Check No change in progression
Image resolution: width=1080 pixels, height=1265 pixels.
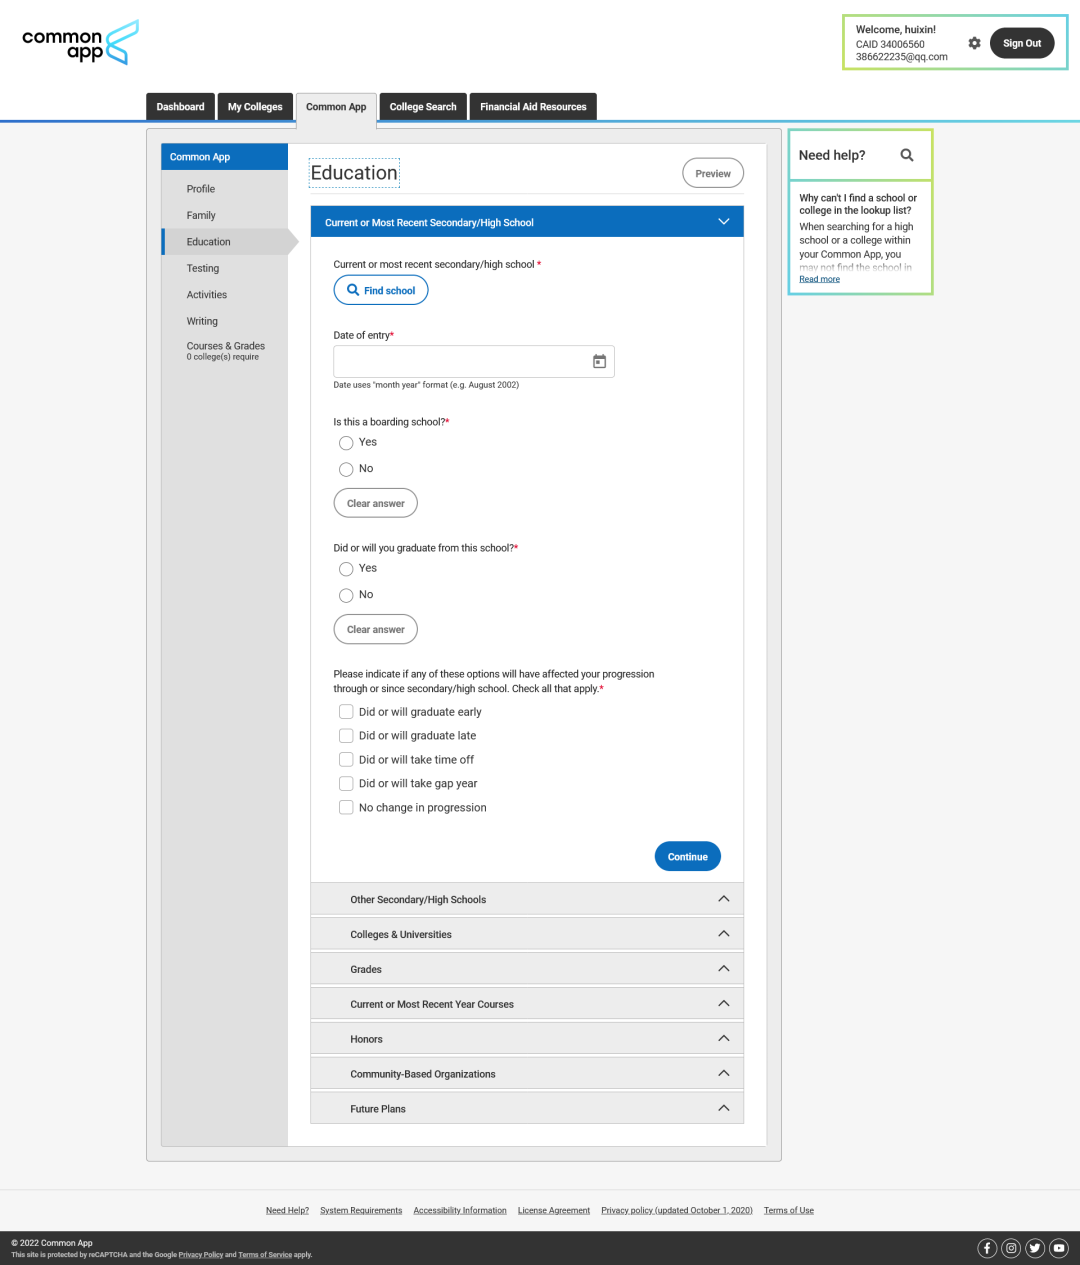click(x=346, y=808)
